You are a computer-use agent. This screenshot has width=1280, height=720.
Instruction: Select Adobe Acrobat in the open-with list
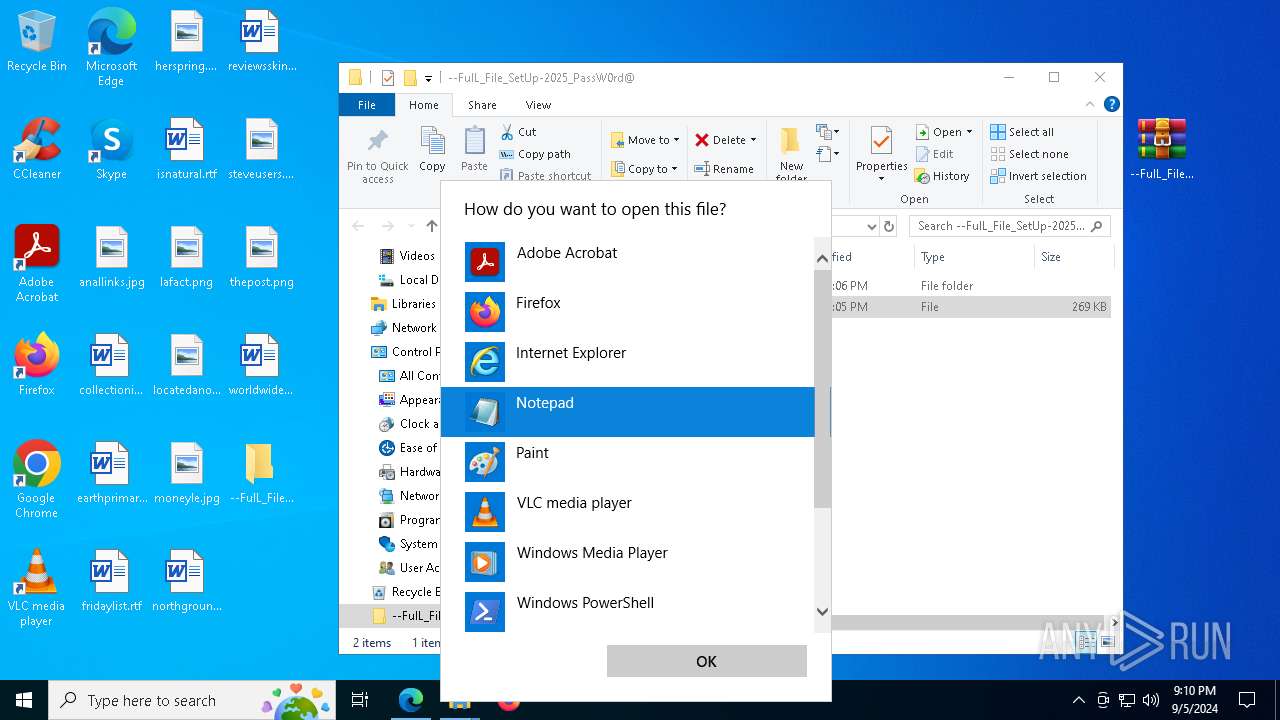tap(628, 262)
